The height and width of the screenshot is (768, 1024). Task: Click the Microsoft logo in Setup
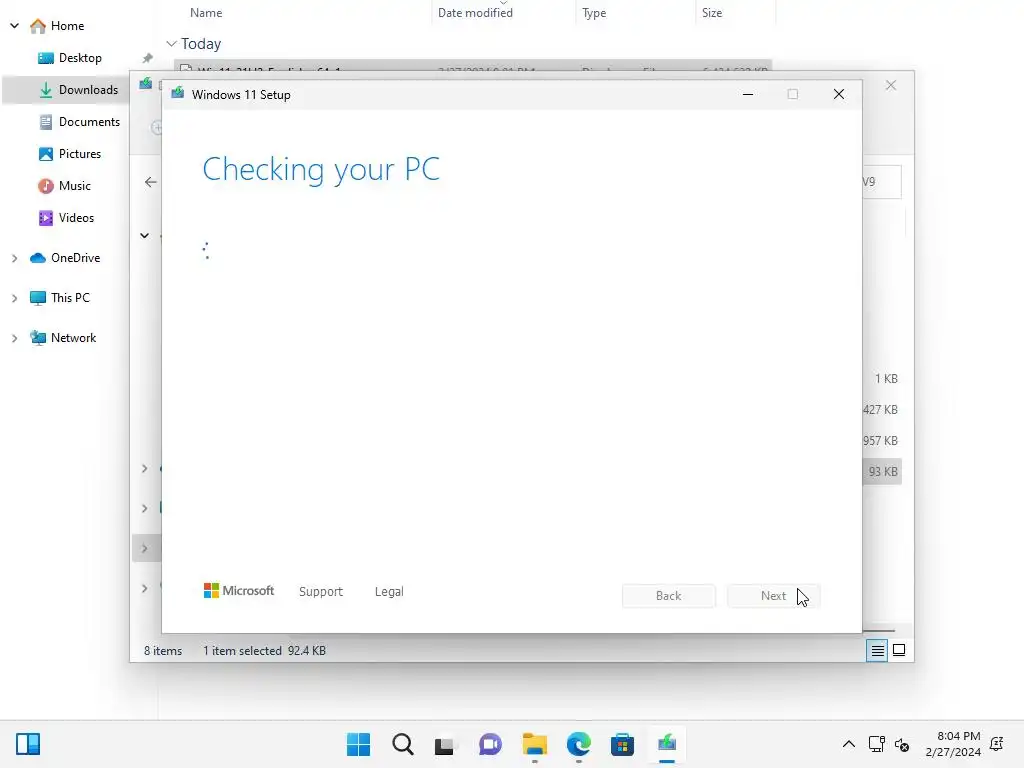click(x=239, y=590)
